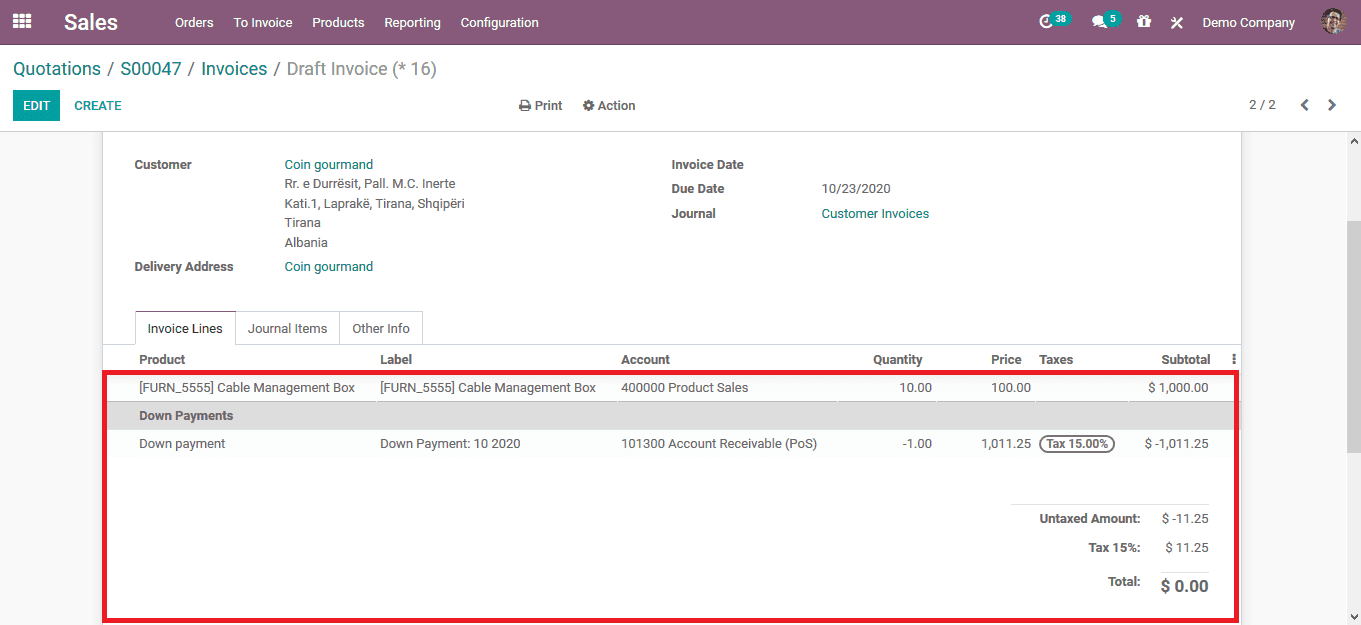Click the EDIT button
Image resolution: width=1361 pixels, height=625 pixels.
click(36, 105)
